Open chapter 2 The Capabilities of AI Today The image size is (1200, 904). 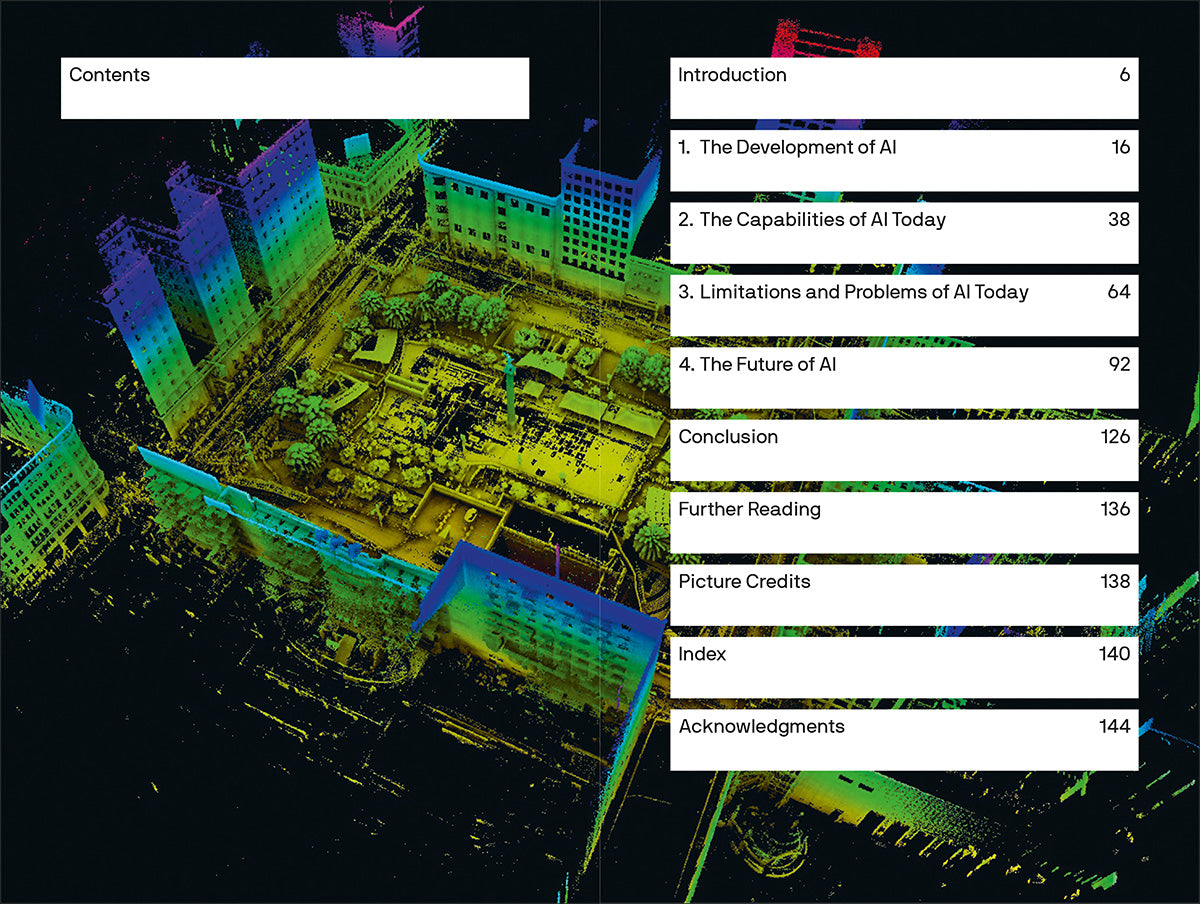(x=811, y=220)
